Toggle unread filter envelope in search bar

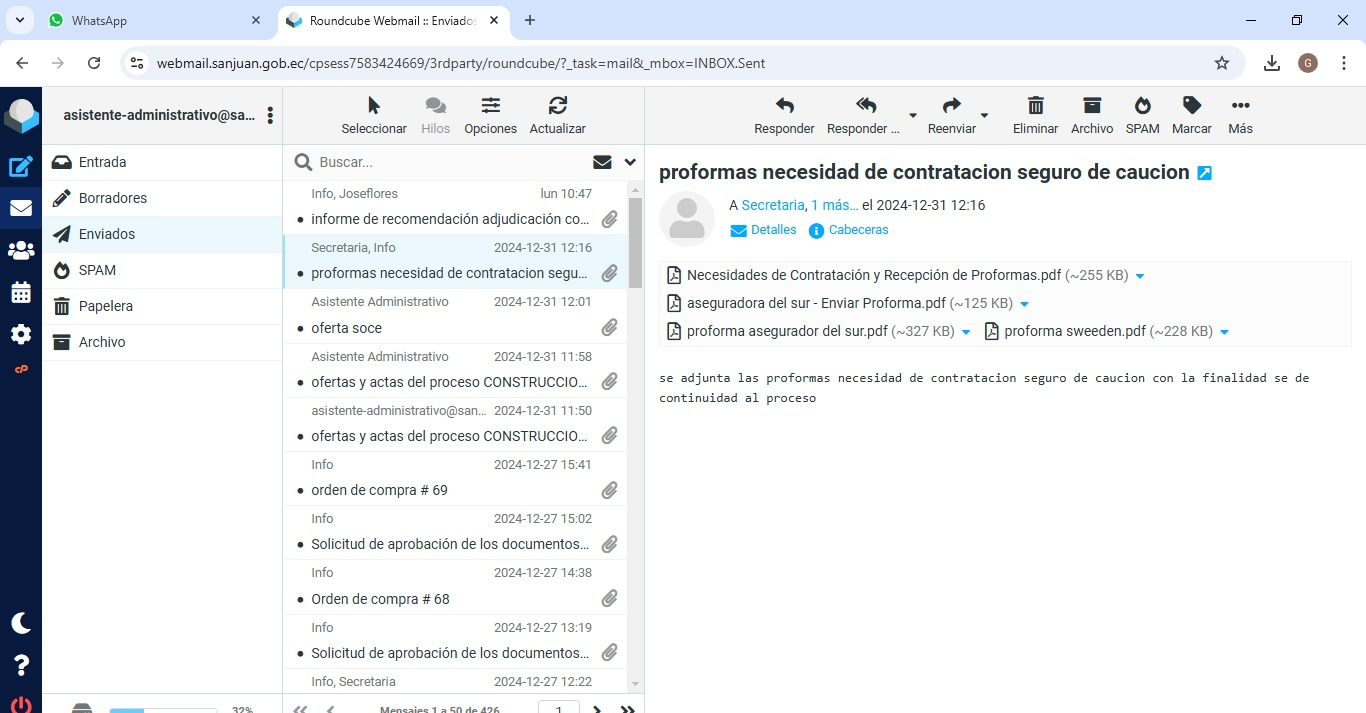602,162
